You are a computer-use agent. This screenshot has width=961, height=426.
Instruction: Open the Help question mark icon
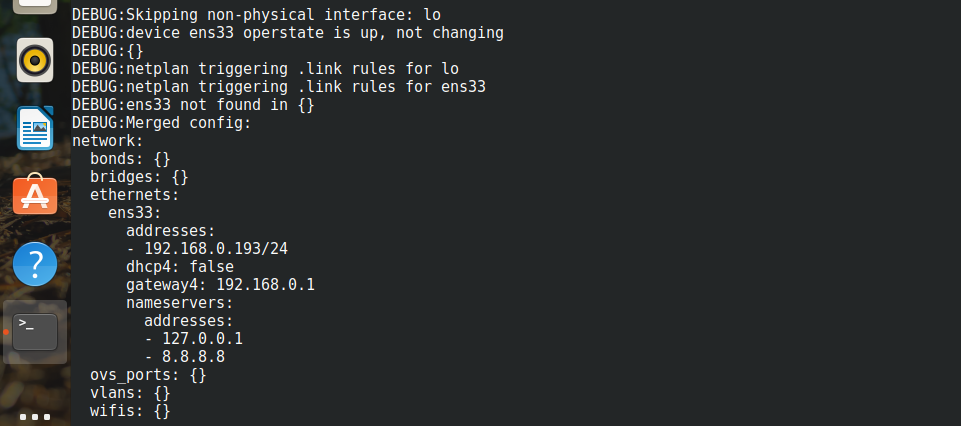coord(35,264)
